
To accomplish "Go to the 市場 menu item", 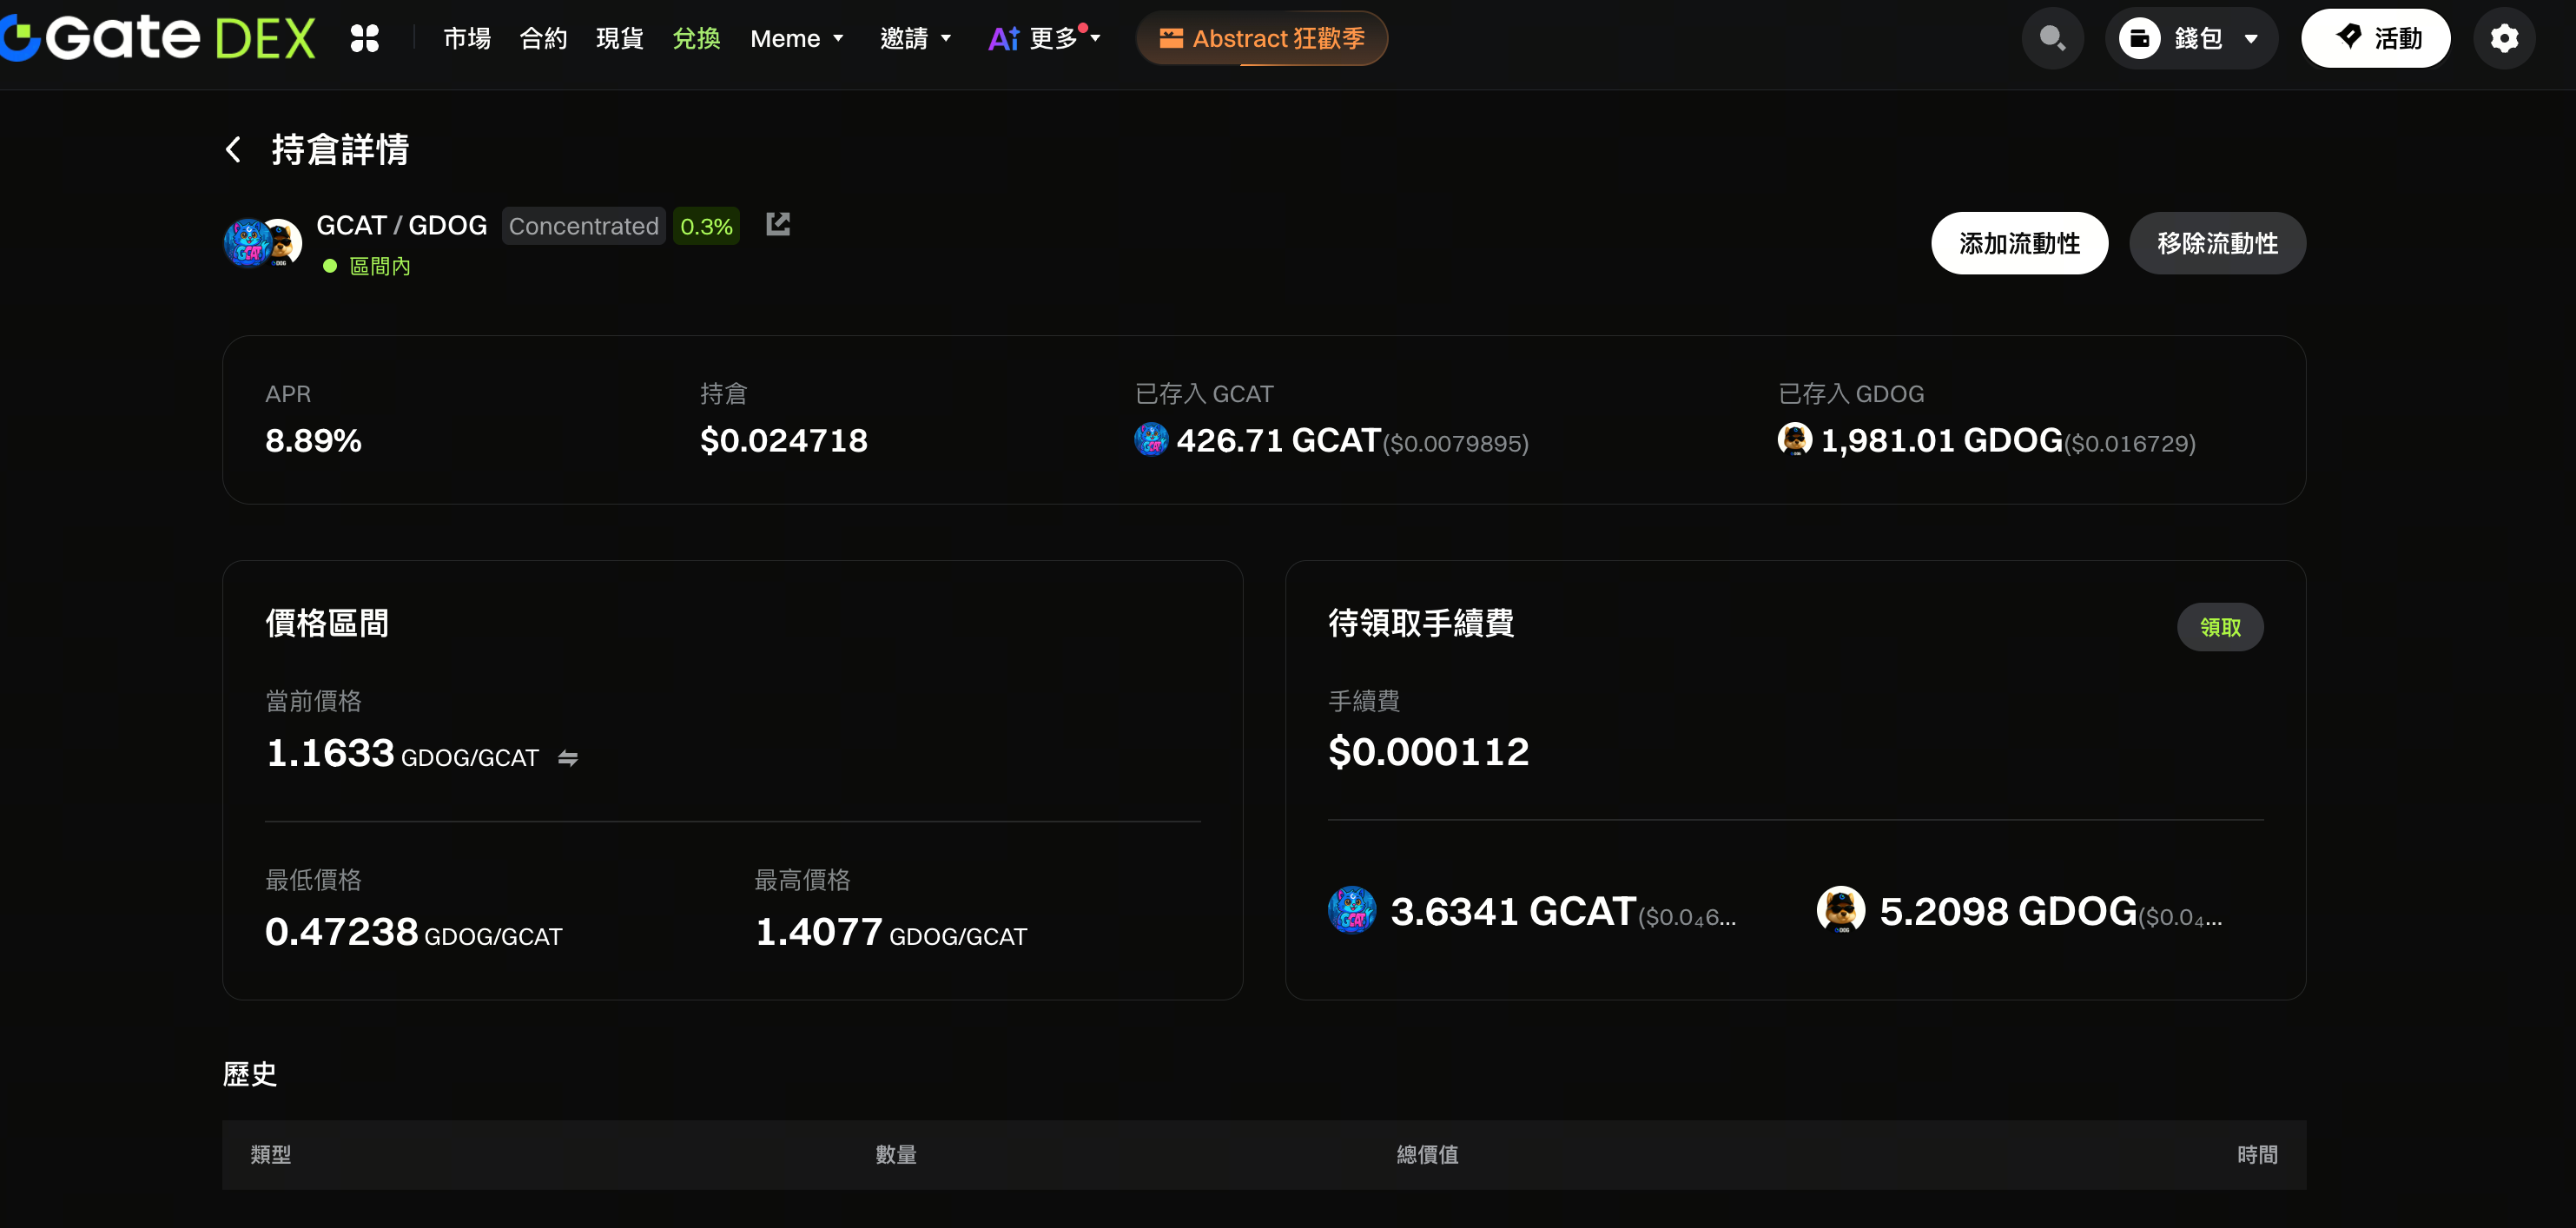I will 467,38.
